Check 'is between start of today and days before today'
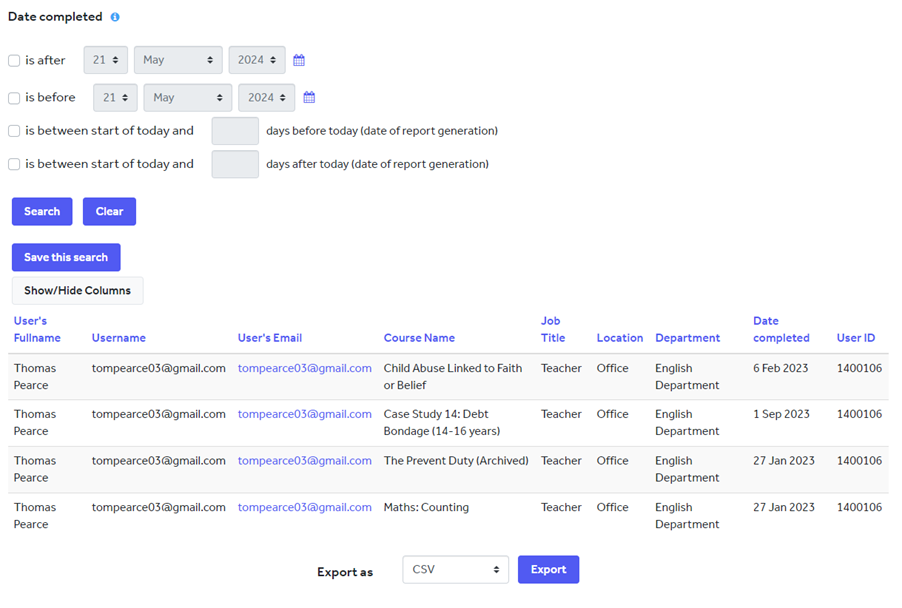 [x=13, y=130]
